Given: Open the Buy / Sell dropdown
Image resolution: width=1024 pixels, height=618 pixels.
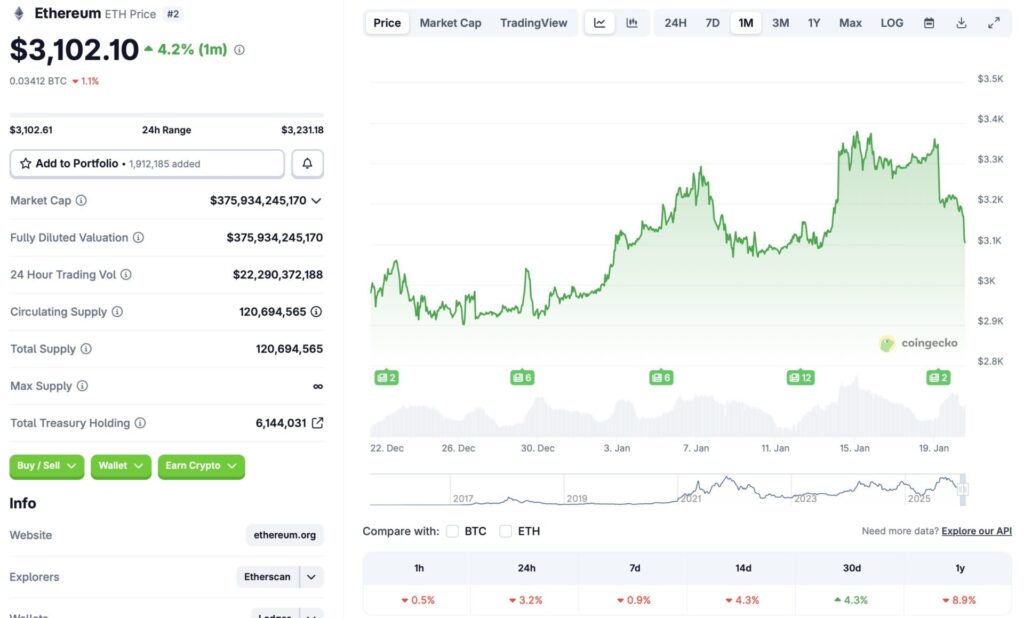Looking at the screenshot, I should pos(46,466).
